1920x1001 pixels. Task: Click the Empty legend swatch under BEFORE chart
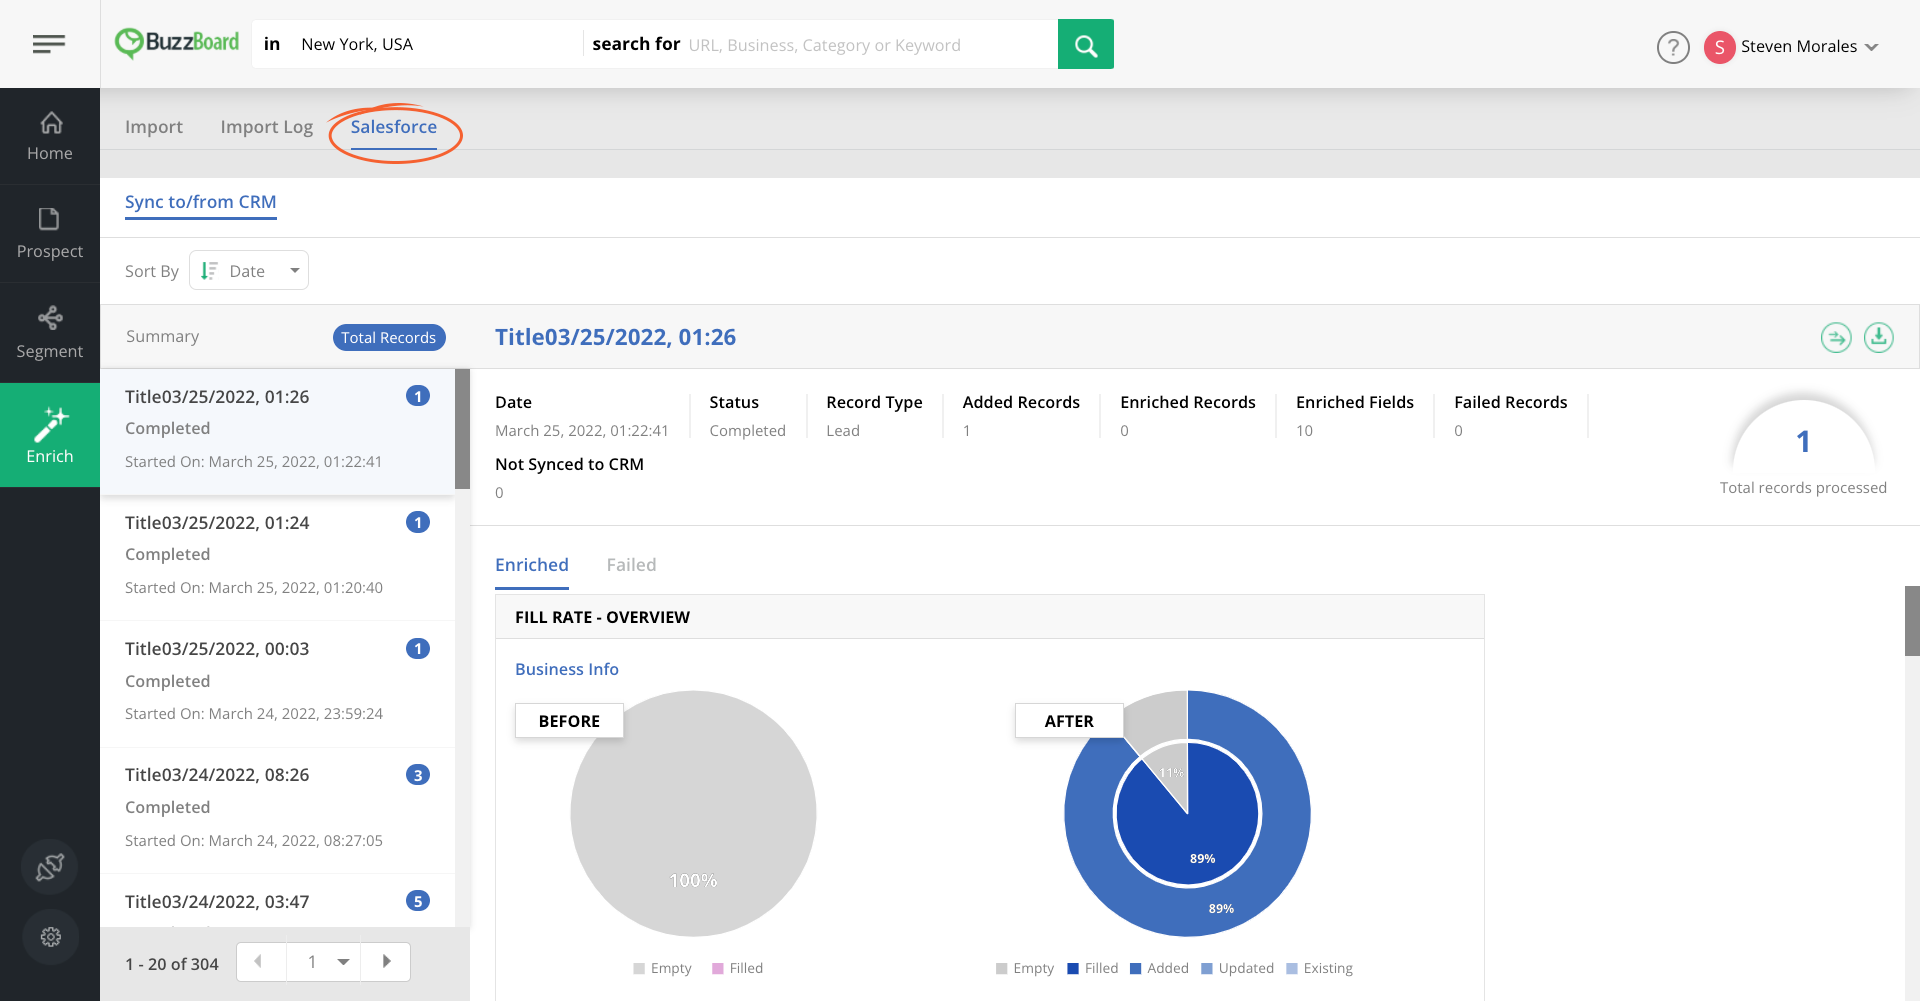(639, 968)
